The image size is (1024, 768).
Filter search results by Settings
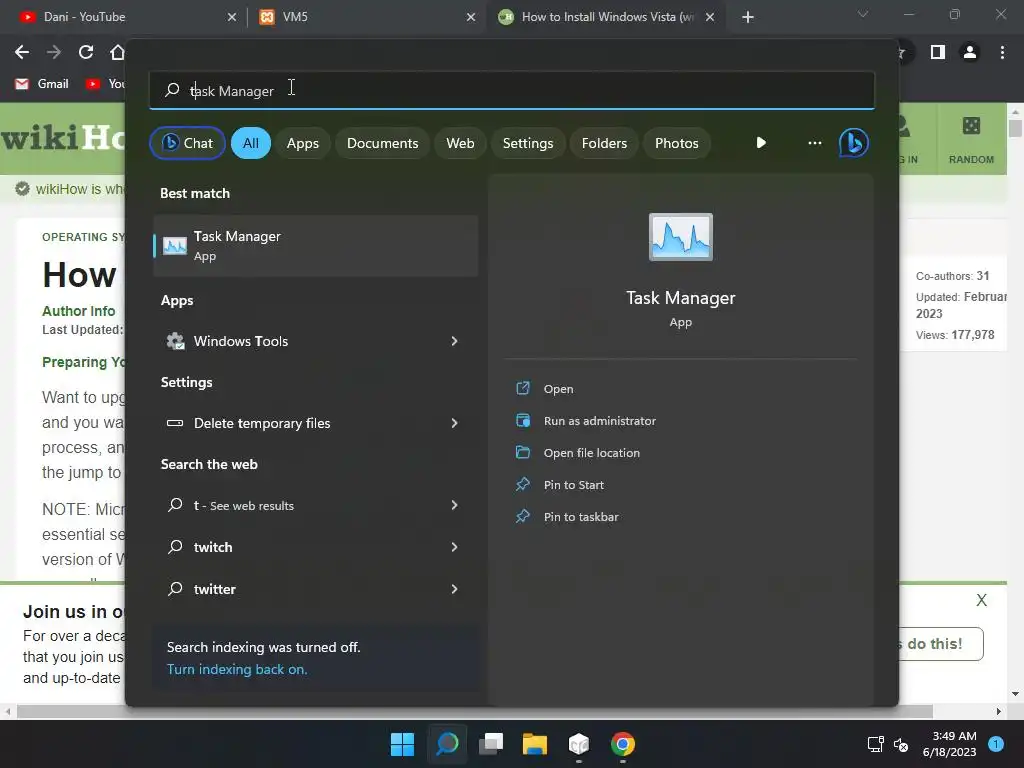[528, 143]
